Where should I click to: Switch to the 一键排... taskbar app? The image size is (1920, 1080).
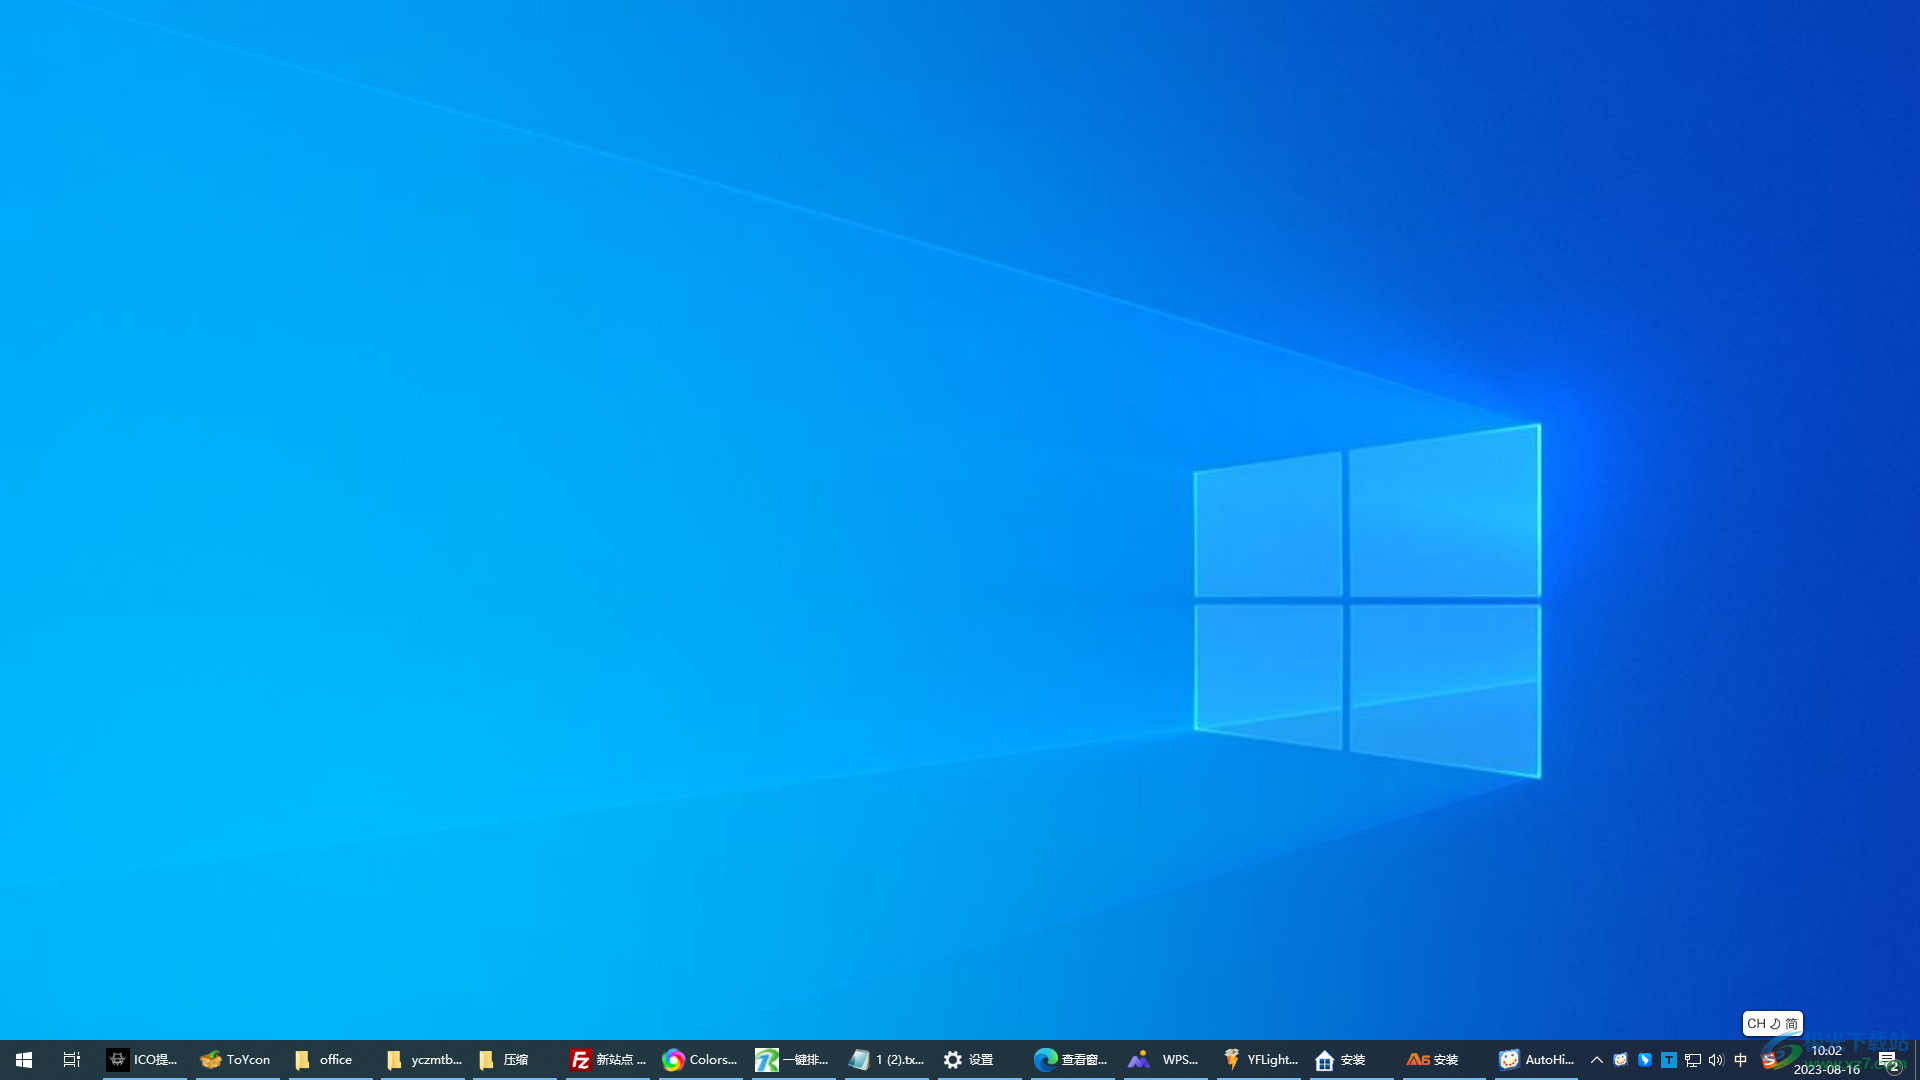[x=794, y=1060]
